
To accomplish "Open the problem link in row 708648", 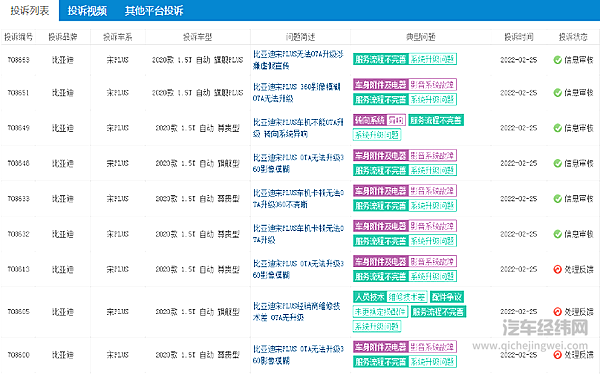I will tap(298, 163).
